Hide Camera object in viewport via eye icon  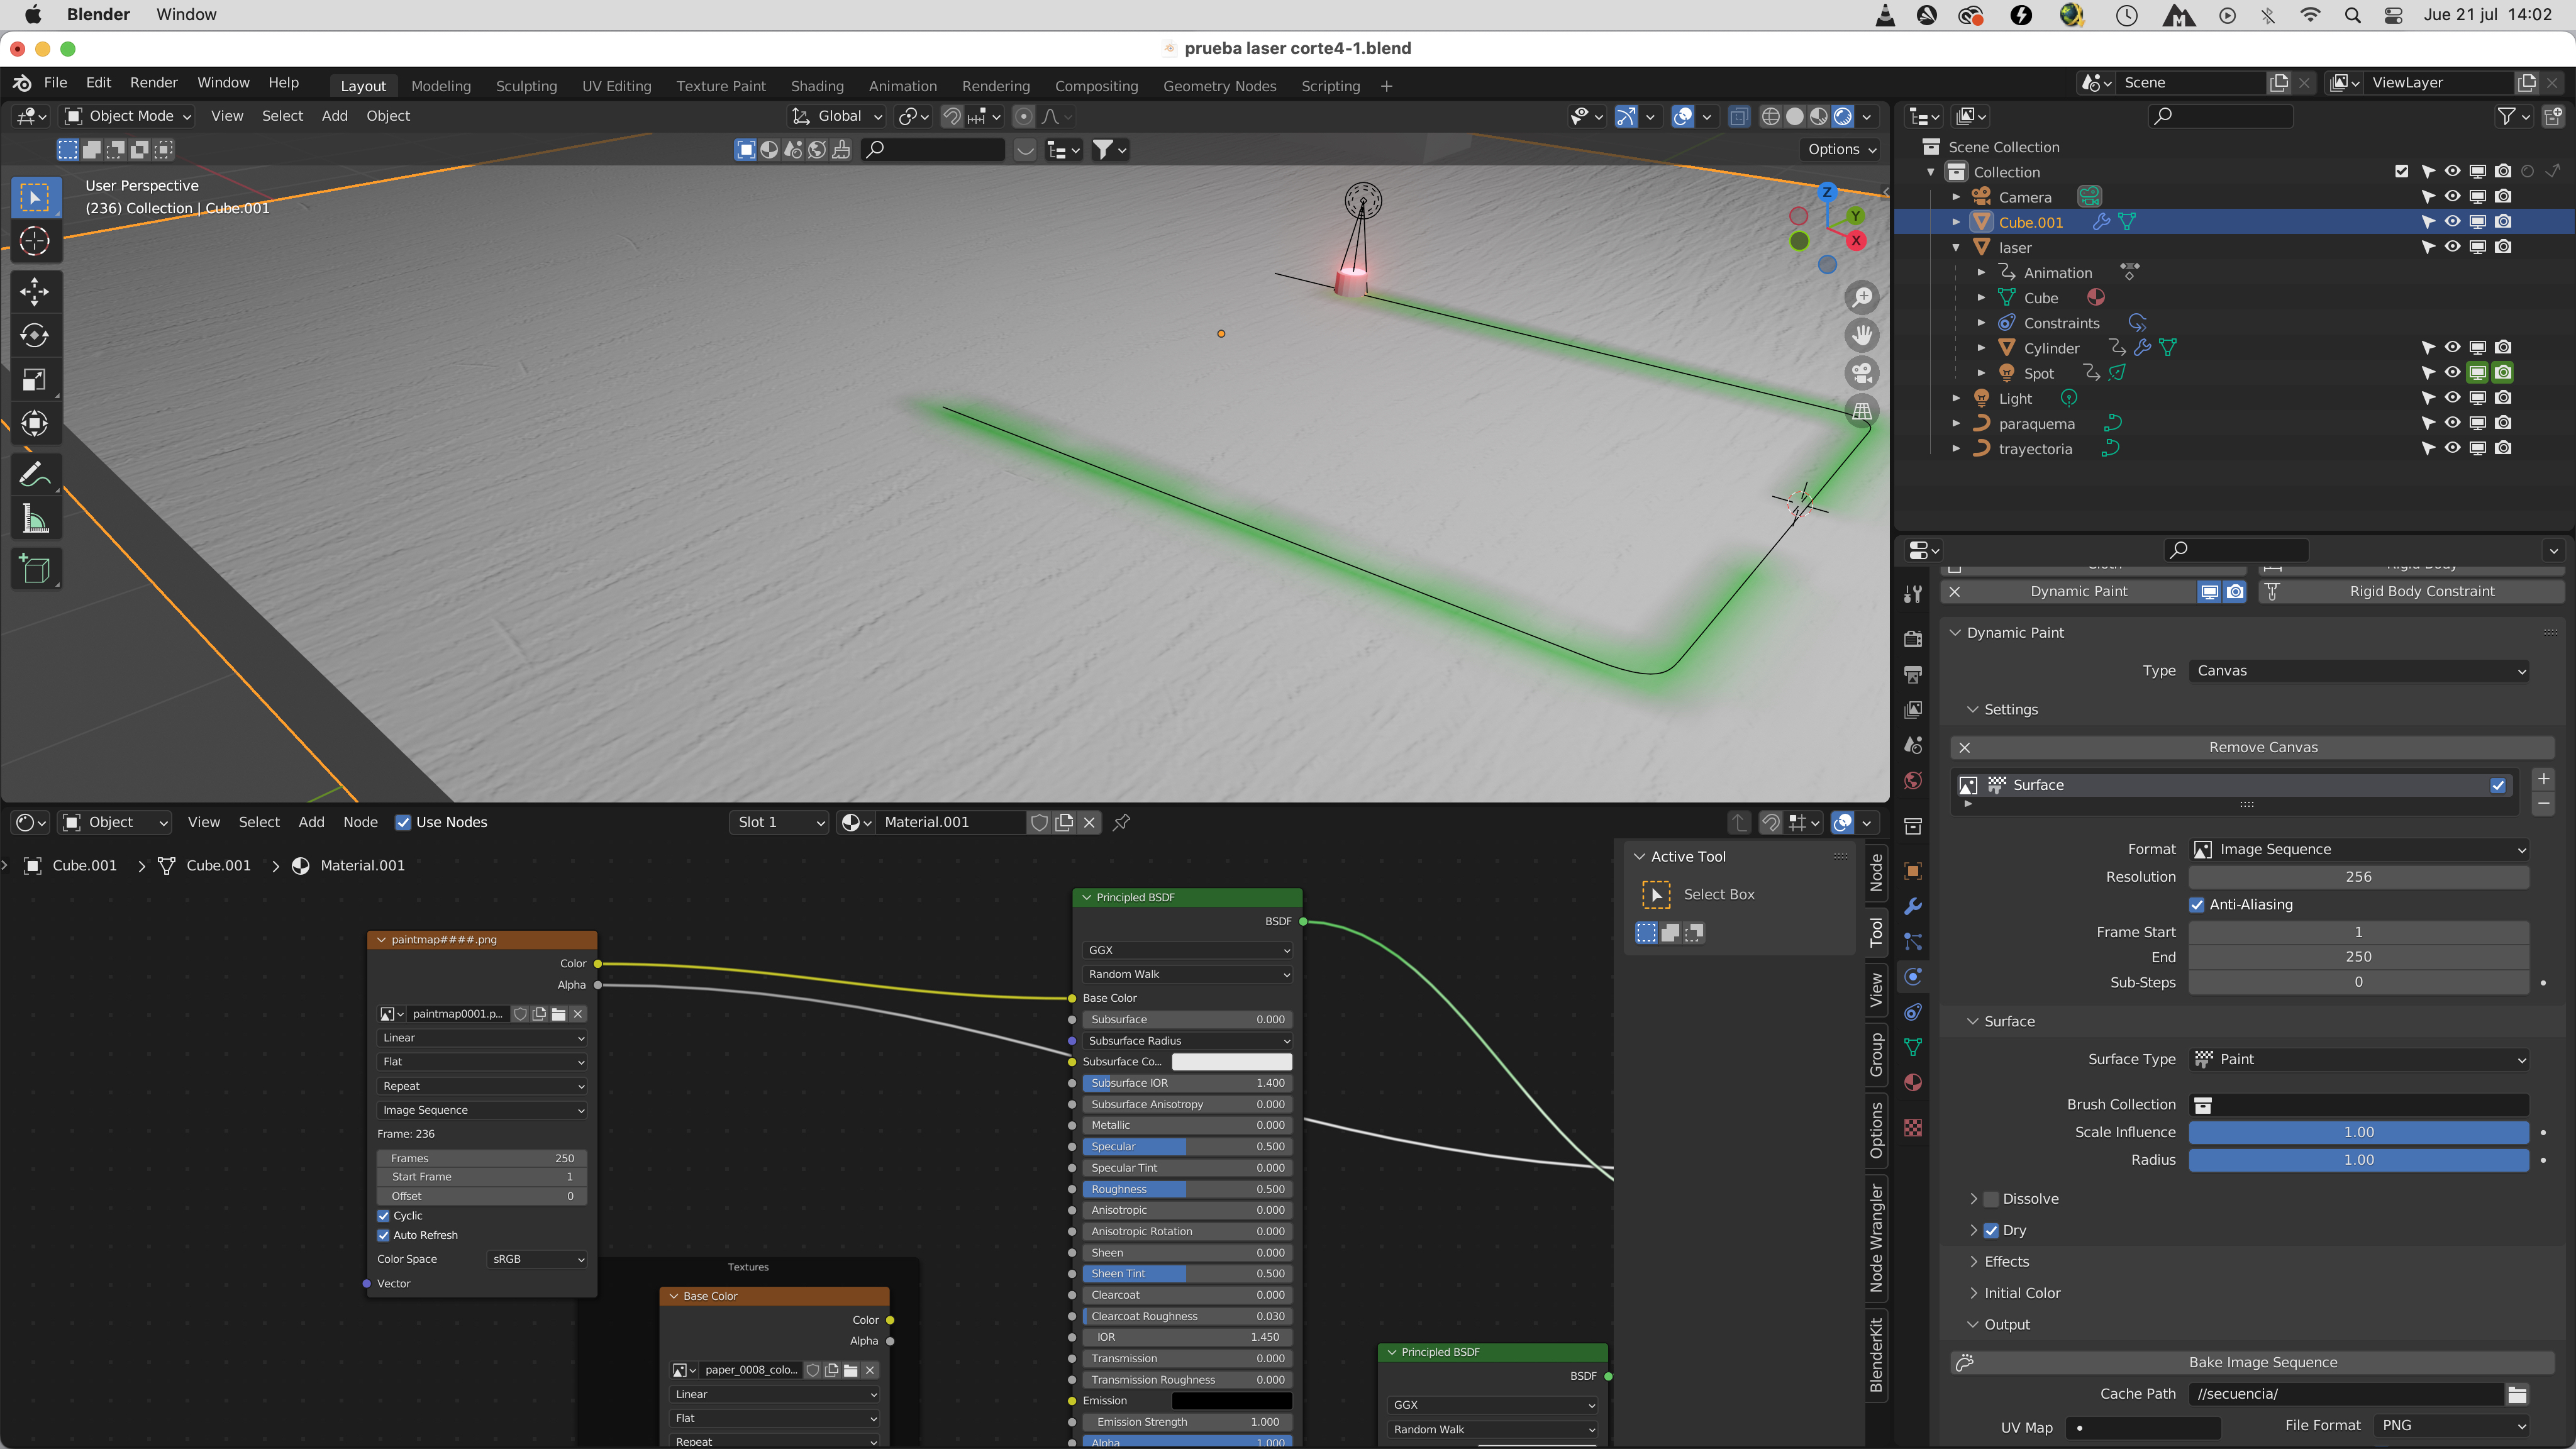tap(2452, 197)
